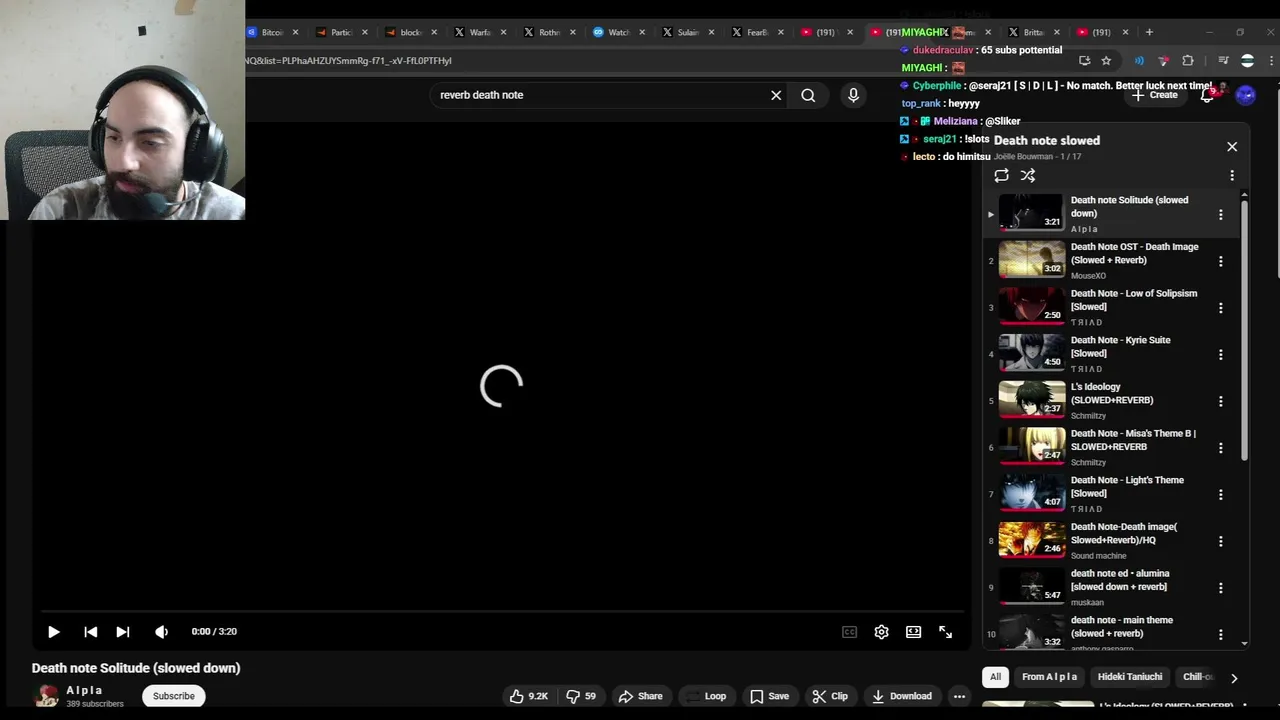Start voice search with microphone
The width and height of the screenshot is (1280, 720).
click(853, 95)
